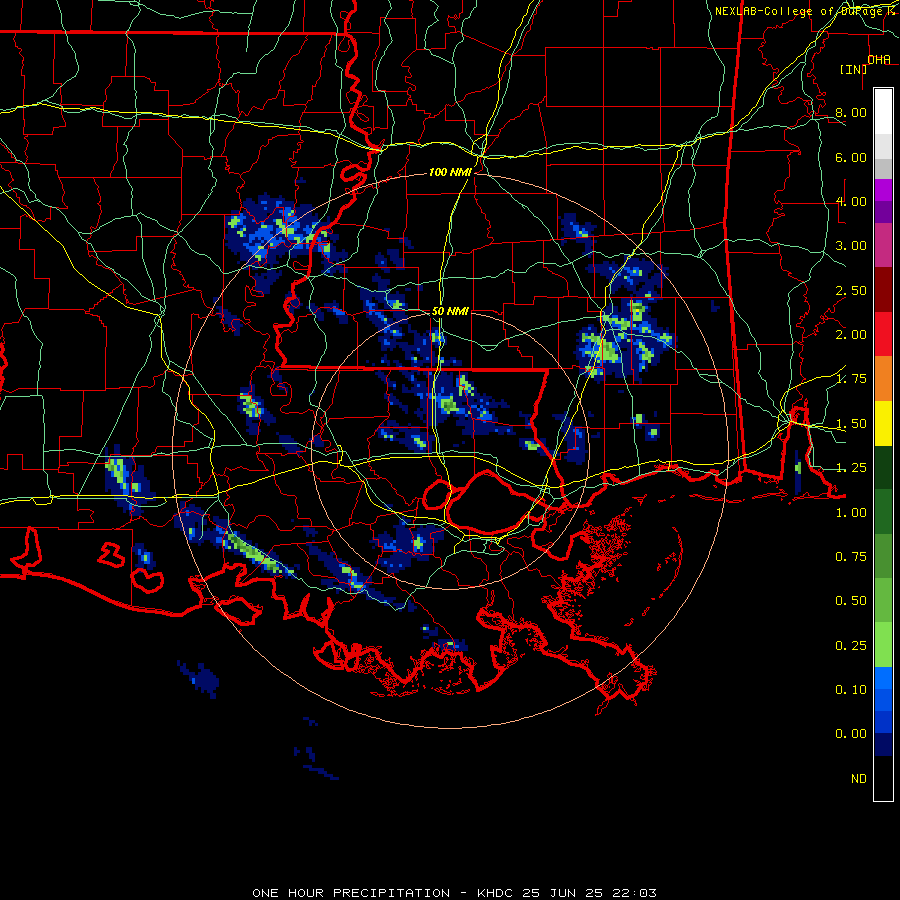Click the "0.75" legend value
Viewport: 900px width, 900px height.
[x=851, y=557]
